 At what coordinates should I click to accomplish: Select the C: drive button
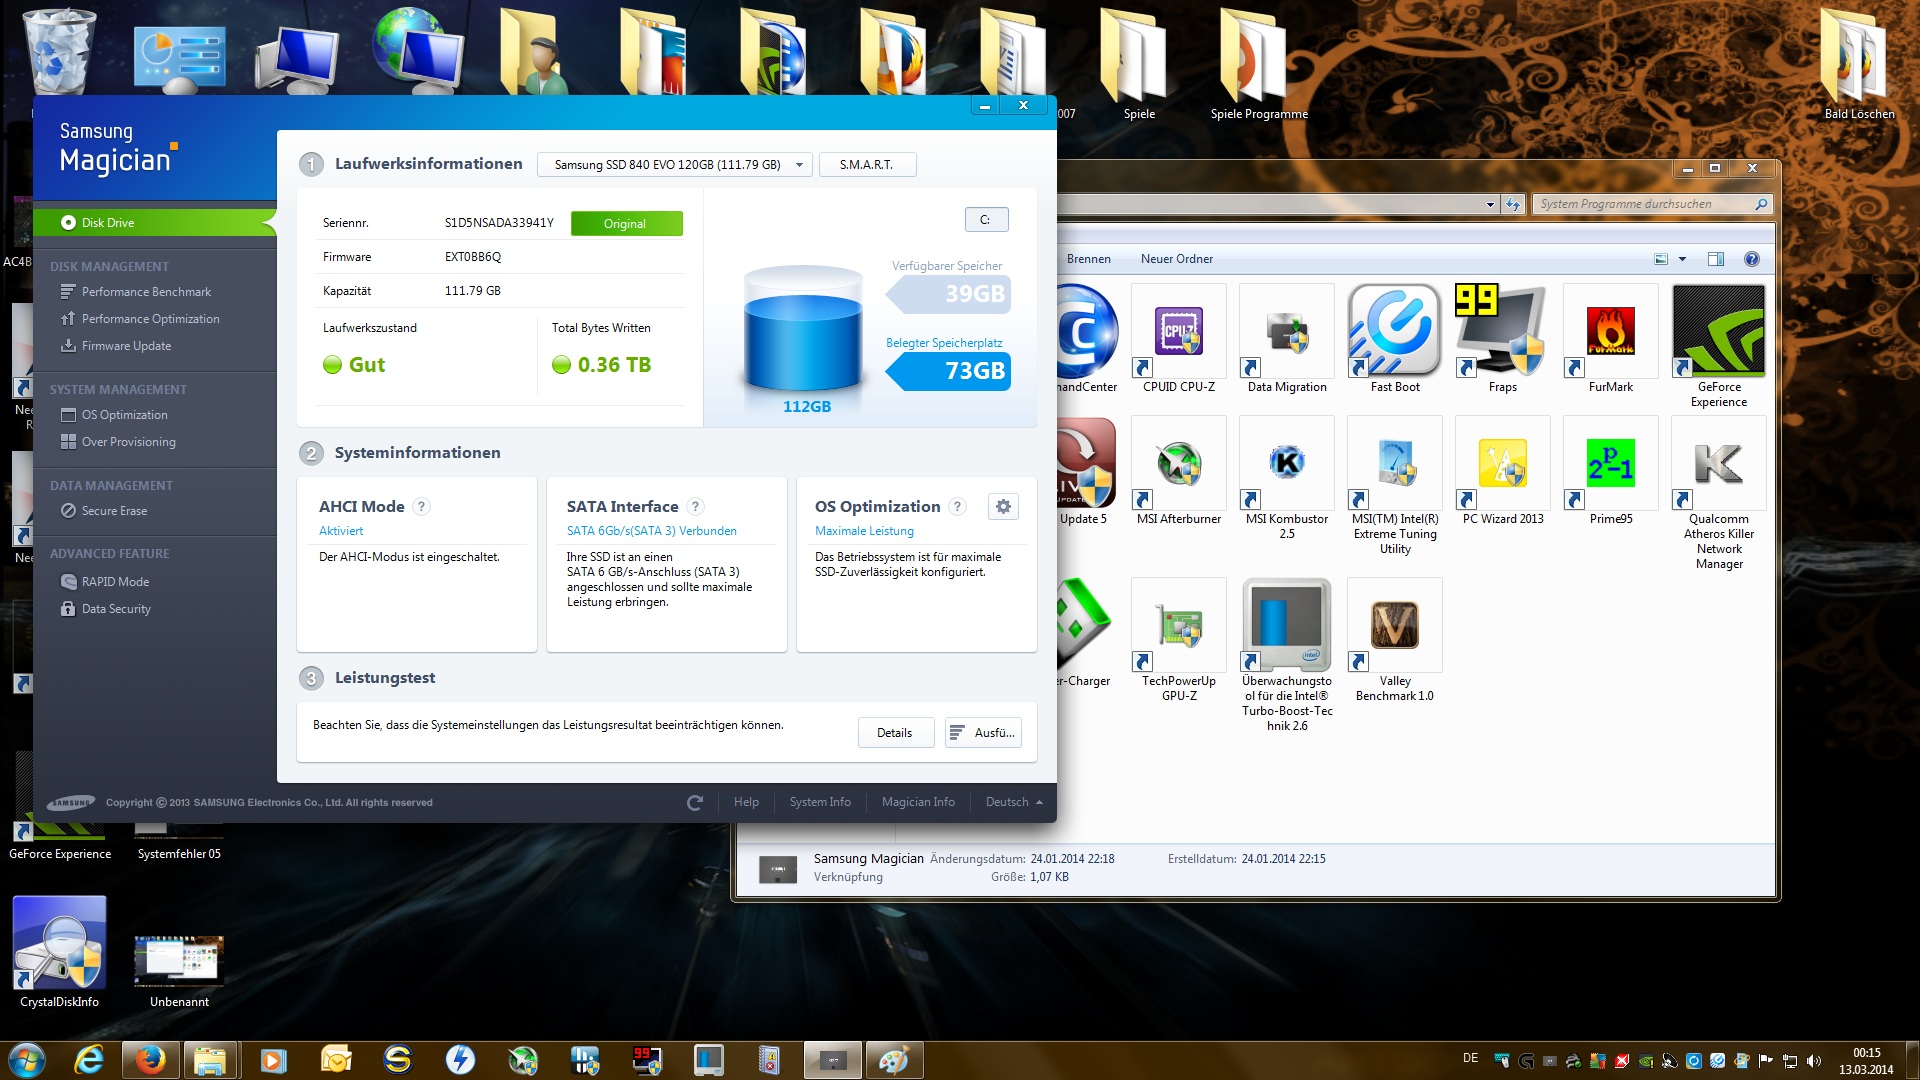point(986,220)
